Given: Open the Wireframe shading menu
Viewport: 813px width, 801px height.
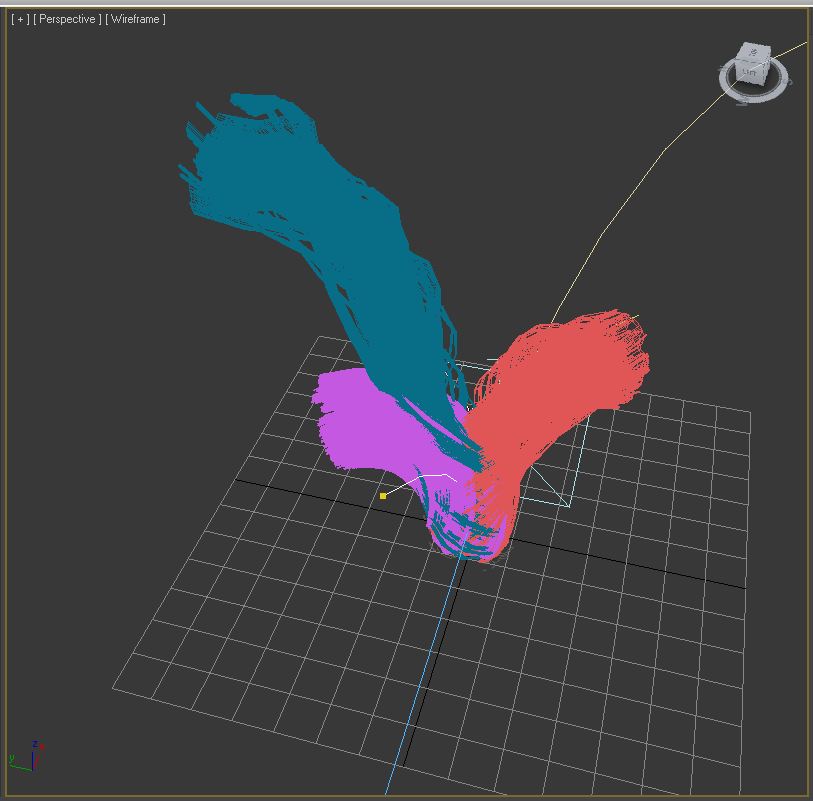Looking at the screenshot, I should pyautogui.click(x=135, y=19).
